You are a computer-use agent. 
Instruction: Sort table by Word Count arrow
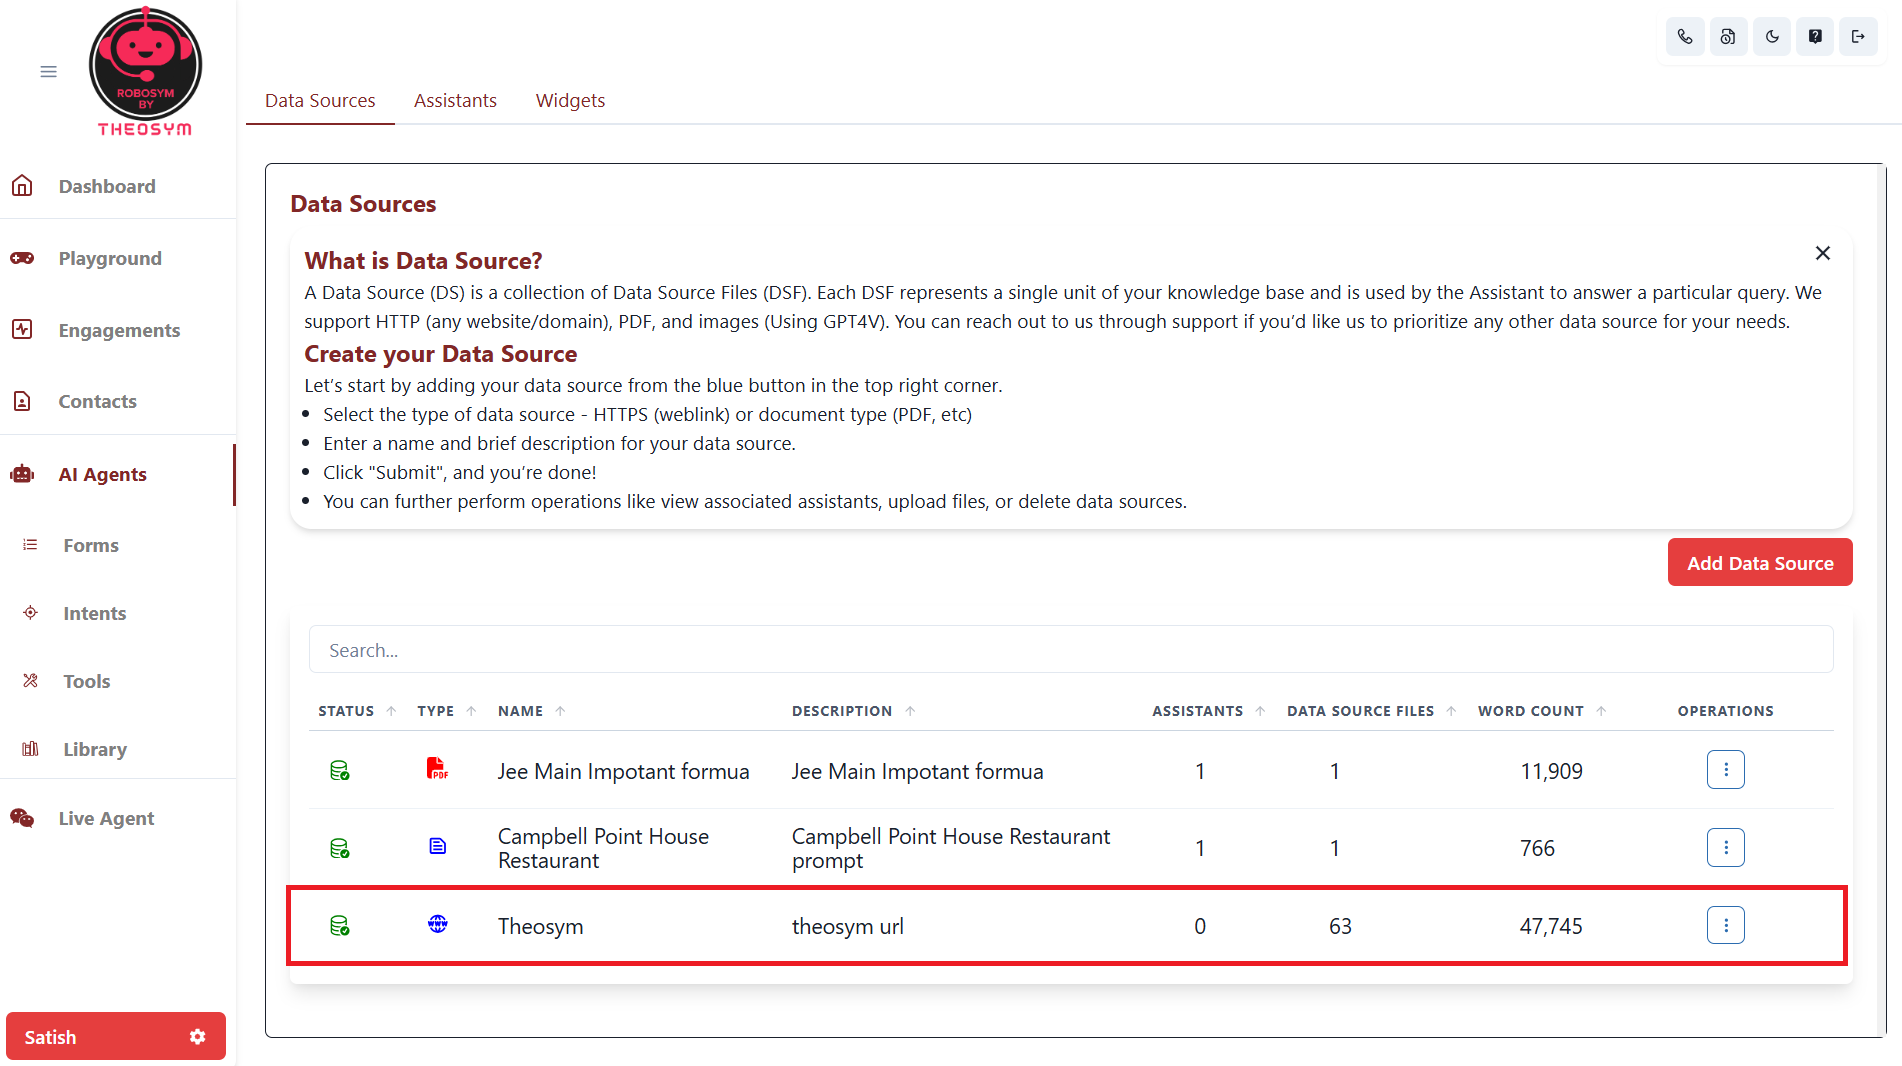click(1602, 711)
